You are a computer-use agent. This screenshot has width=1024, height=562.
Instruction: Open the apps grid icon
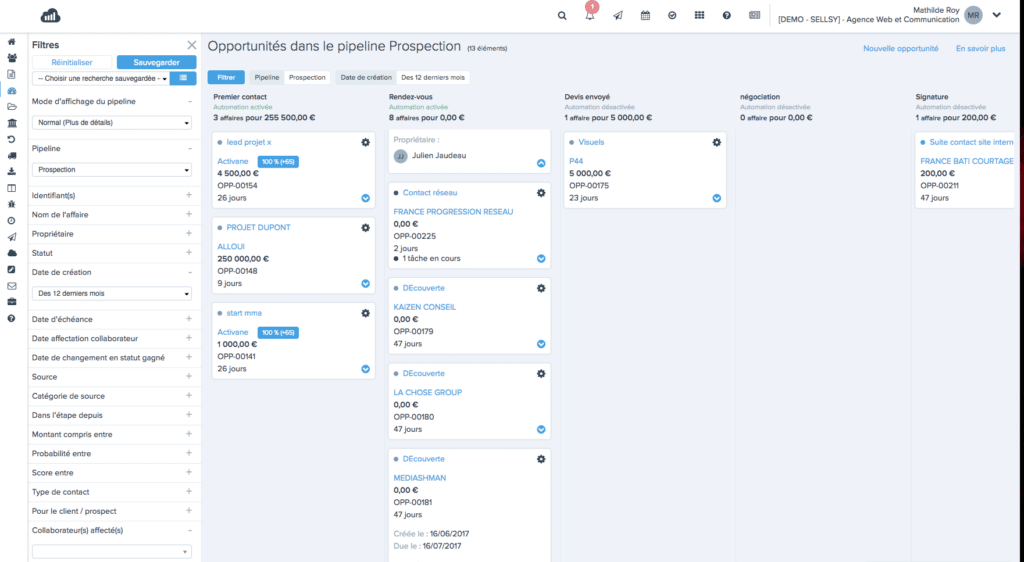[x=699, y=16]
